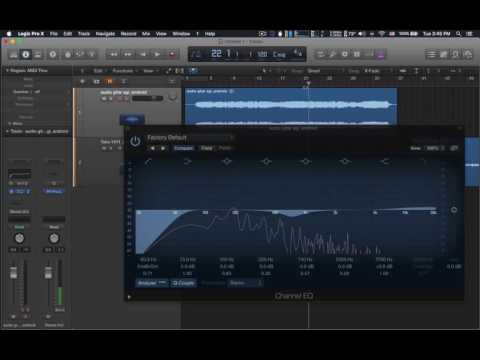Toggle the Inspector button in control bar

(26, 54)
